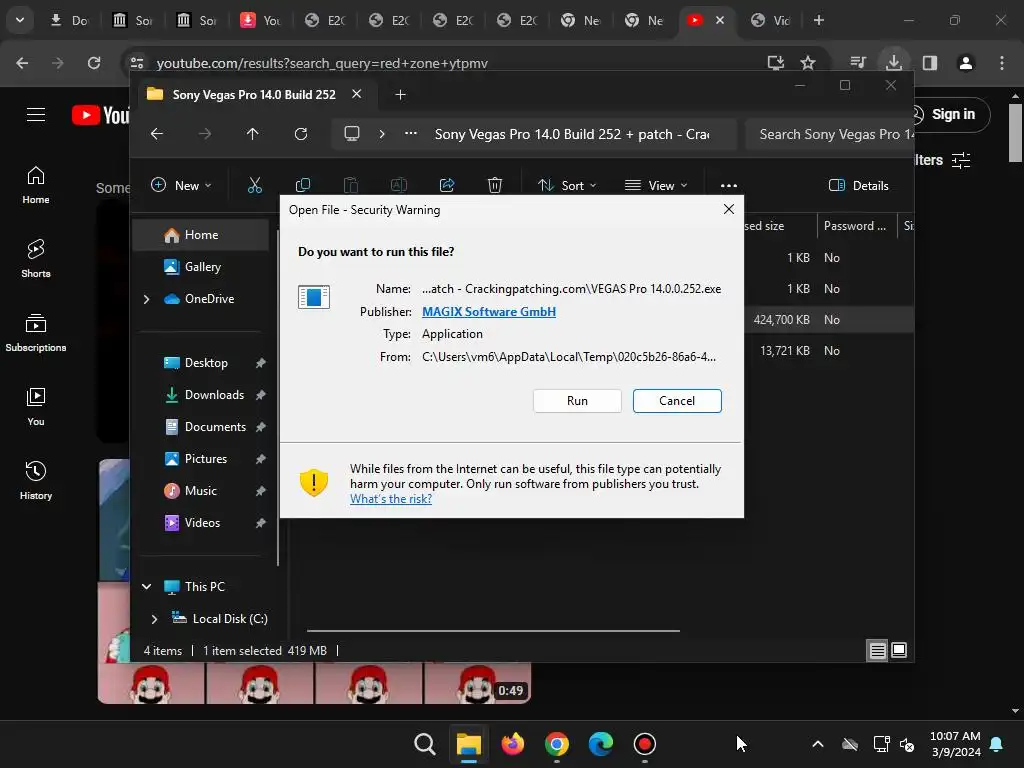The height and width of the screenshot is (768, 1024).
Task: Expand the Local Disk (C:) node
Action: point(154,619)
